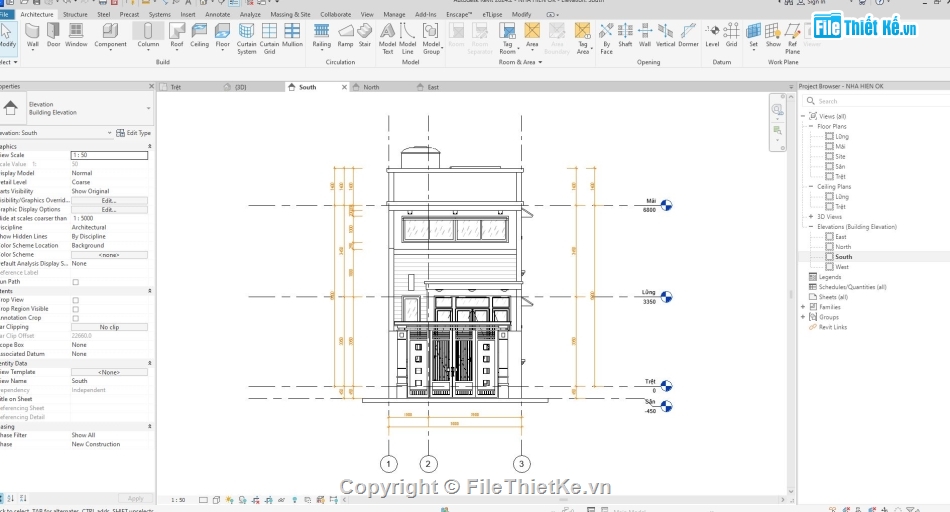
Task: Select the Wall tool
Action: tap(33, 35)
